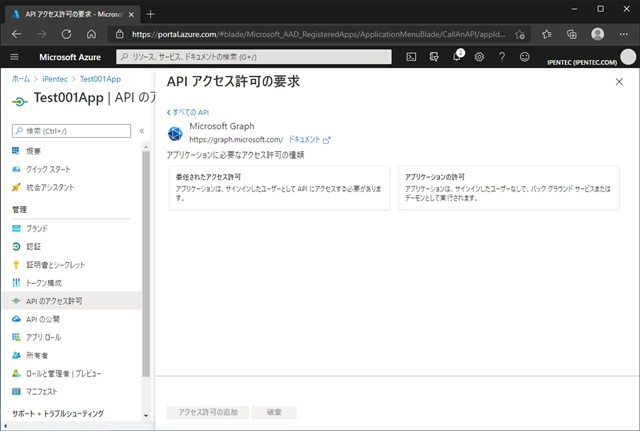The height and width of the screenshot is (431, 640).
Task: Open a new browser tab
Action: coord(151,14)
